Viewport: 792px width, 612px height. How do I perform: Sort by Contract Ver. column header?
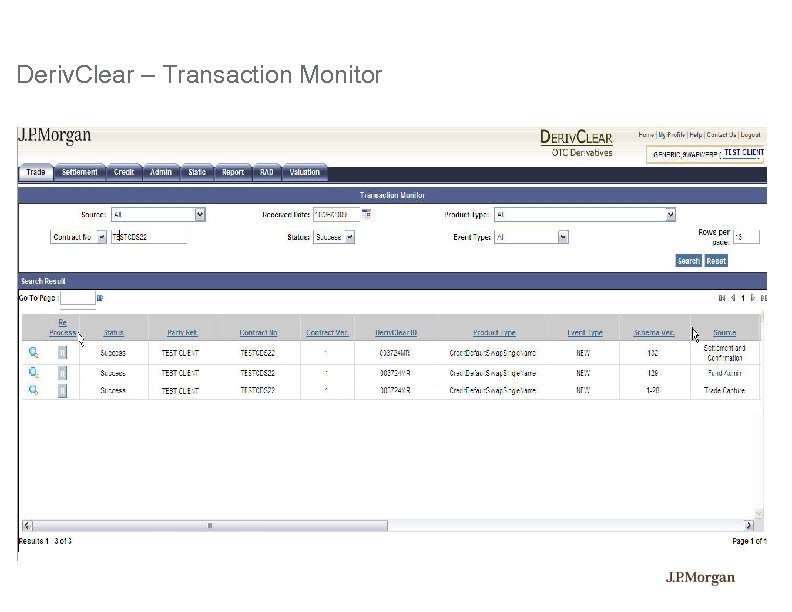[x=327, y=333]
